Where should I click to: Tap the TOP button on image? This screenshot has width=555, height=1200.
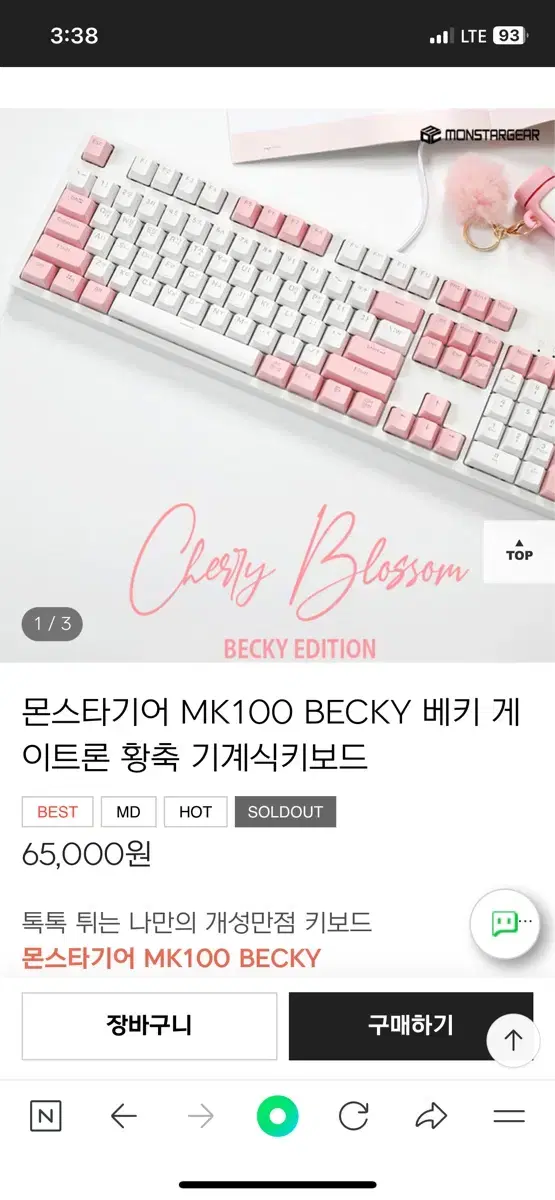(519, 551)
